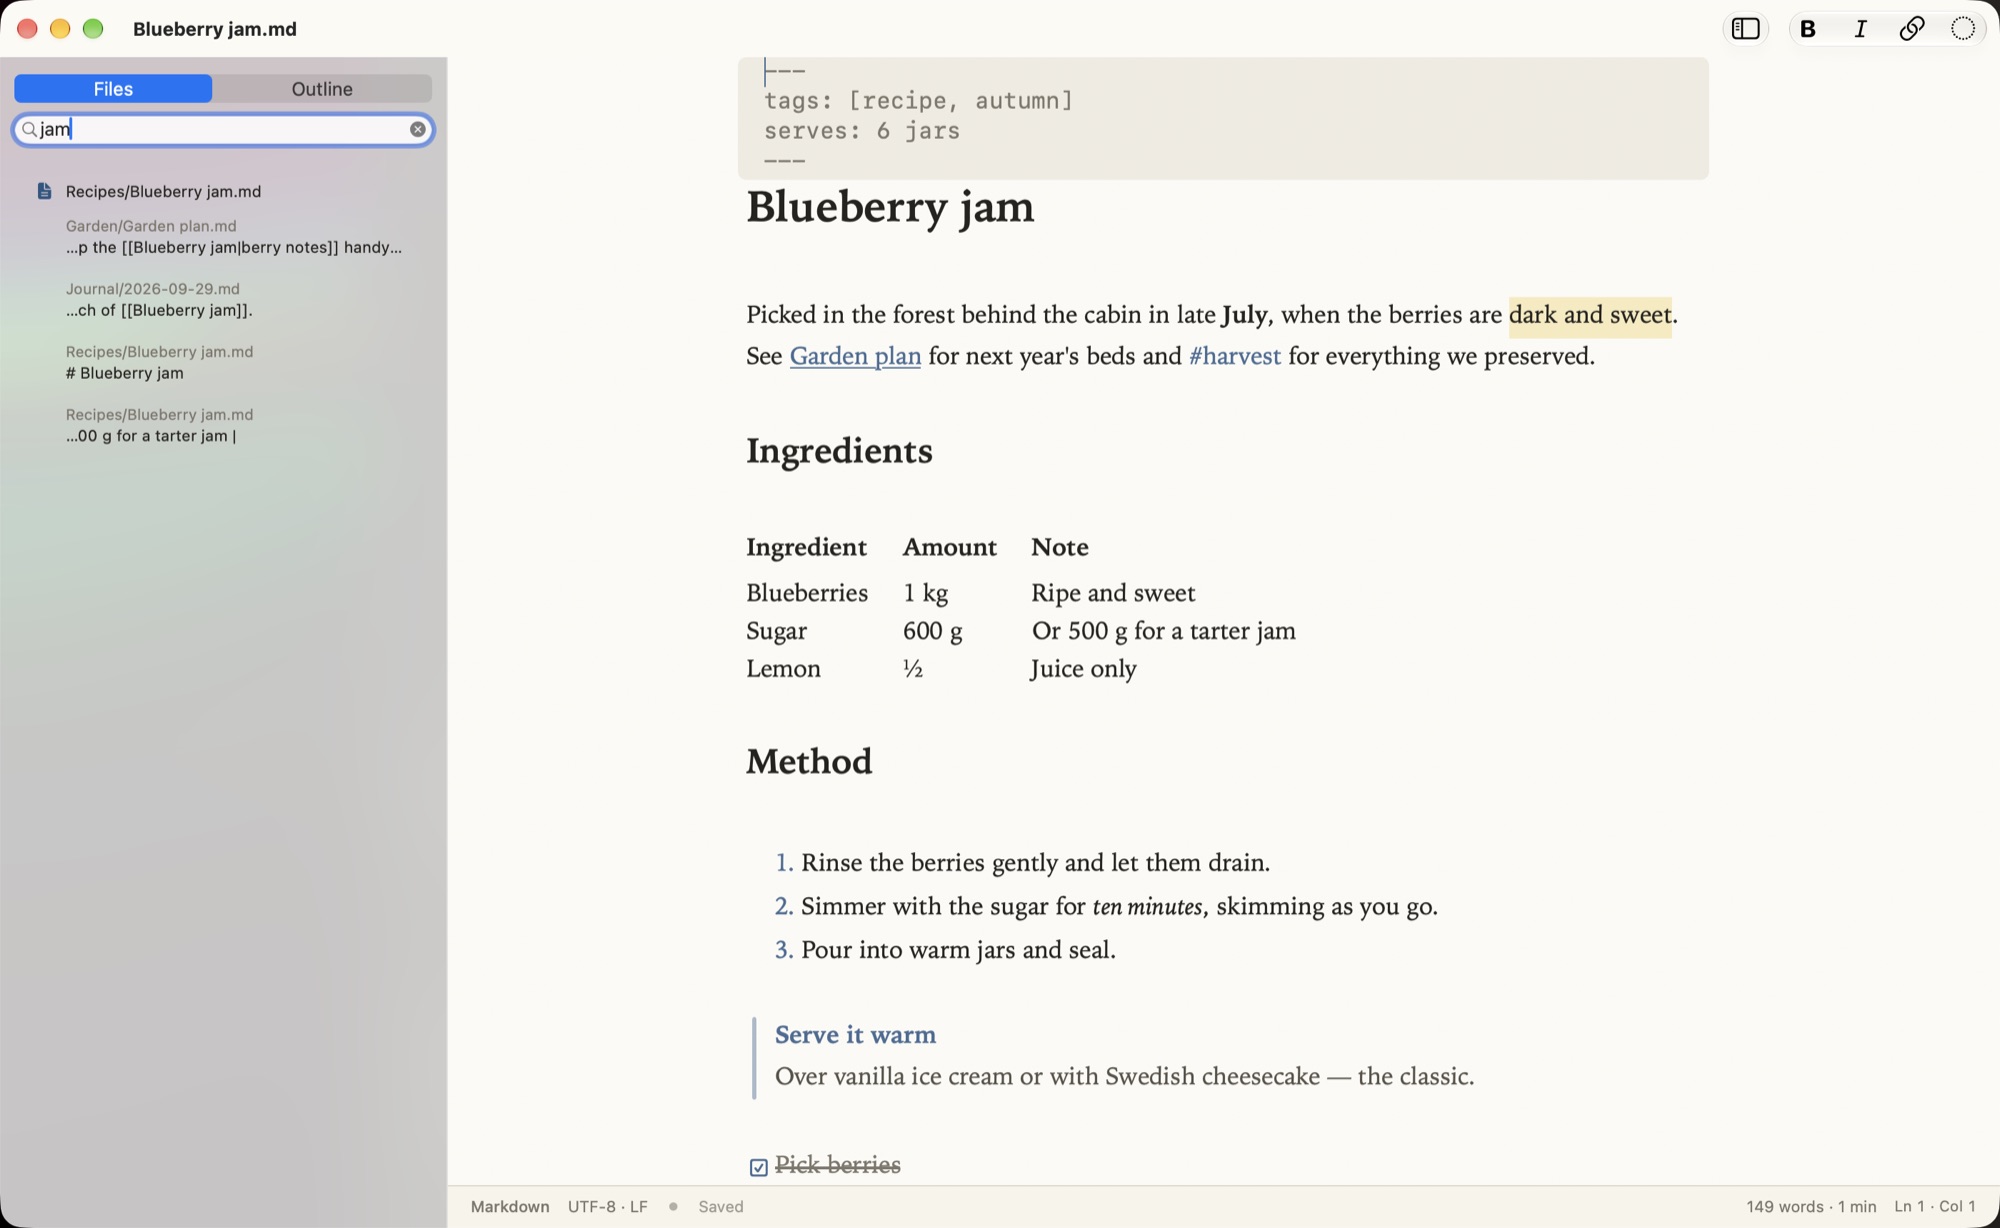
Task: Toggle the sidebar panel icon
Action: point(1745,29)
